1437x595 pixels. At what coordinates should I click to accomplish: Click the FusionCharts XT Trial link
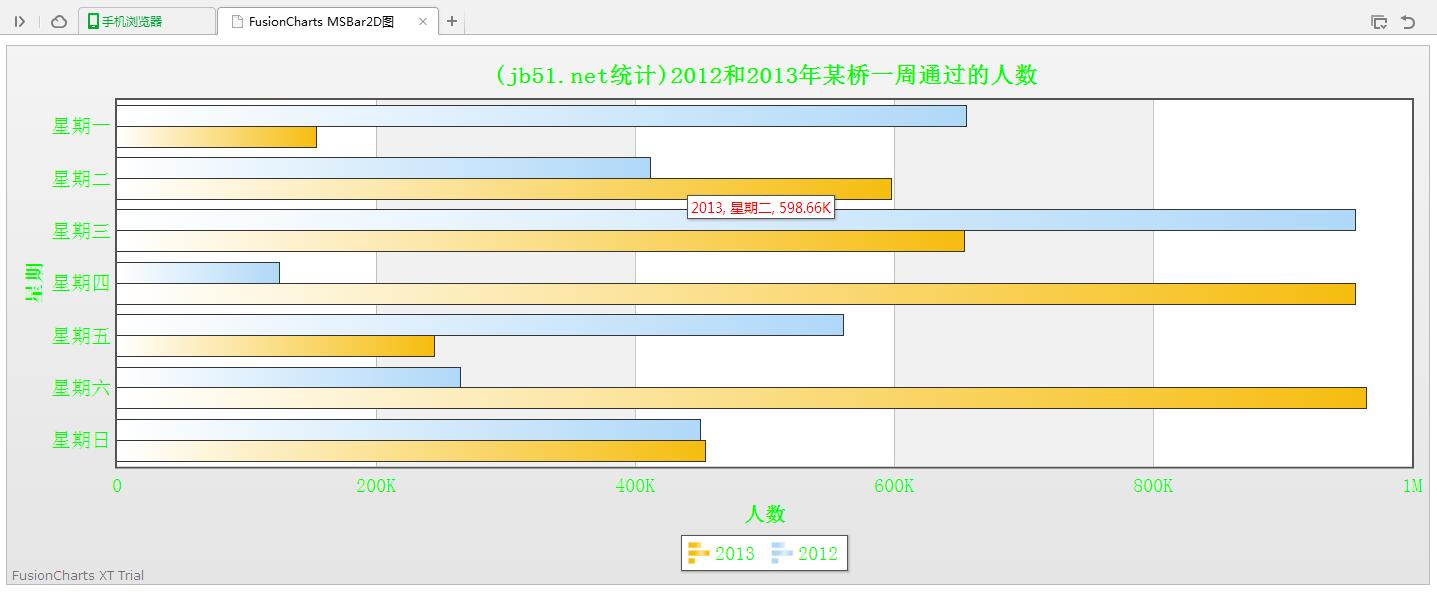tap(78, 575)
